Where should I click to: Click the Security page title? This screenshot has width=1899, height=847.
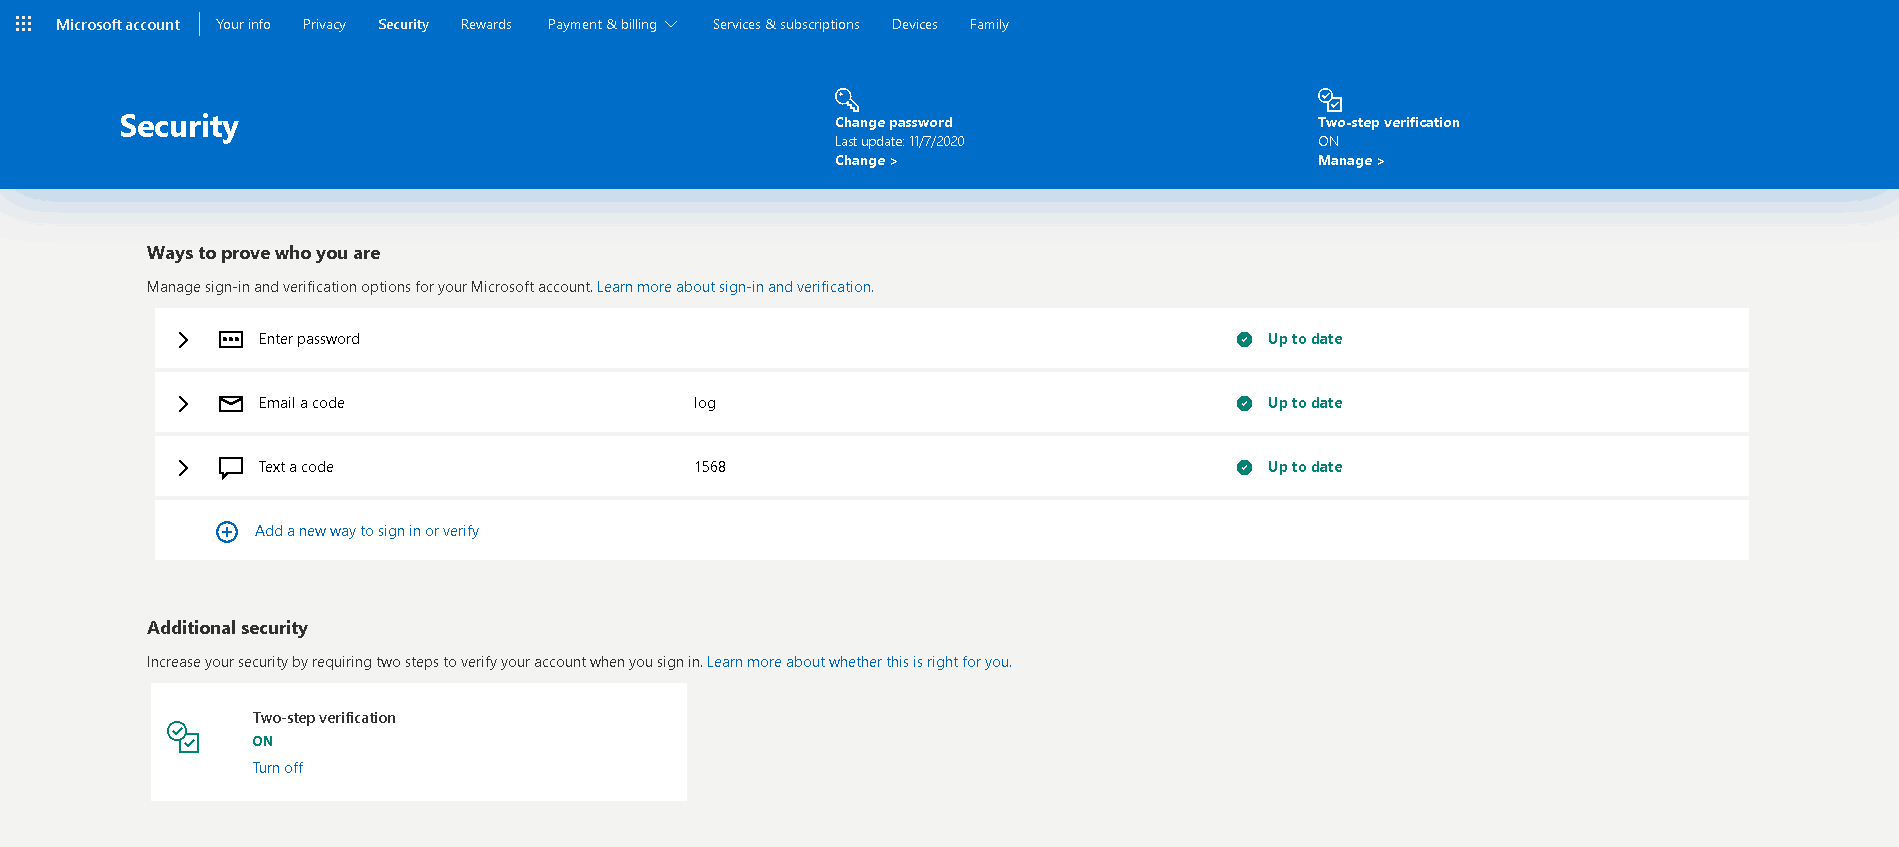coord(179,126)
